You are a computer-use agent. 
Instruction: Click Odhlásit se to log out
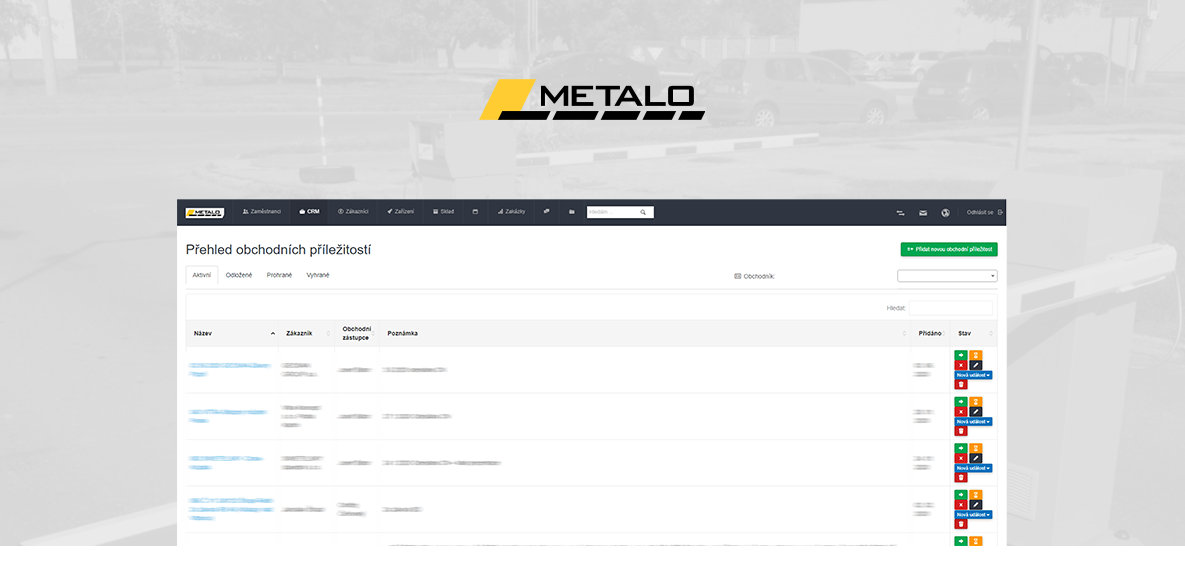pyautogui.click(x=985, y=212)
